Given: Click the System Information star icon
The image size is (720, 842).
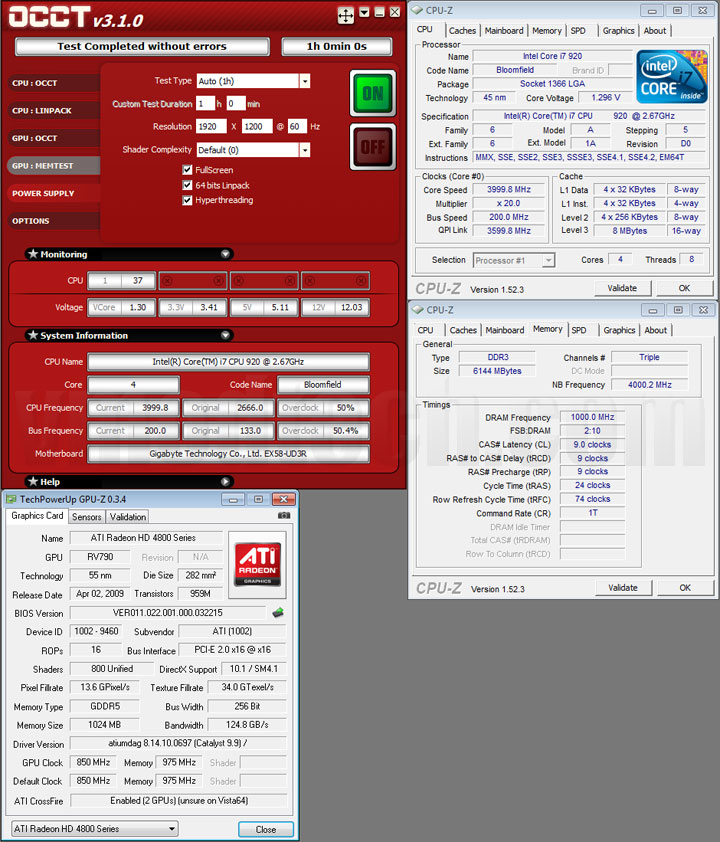Looking at the screenshot, I should click(33, 335).
